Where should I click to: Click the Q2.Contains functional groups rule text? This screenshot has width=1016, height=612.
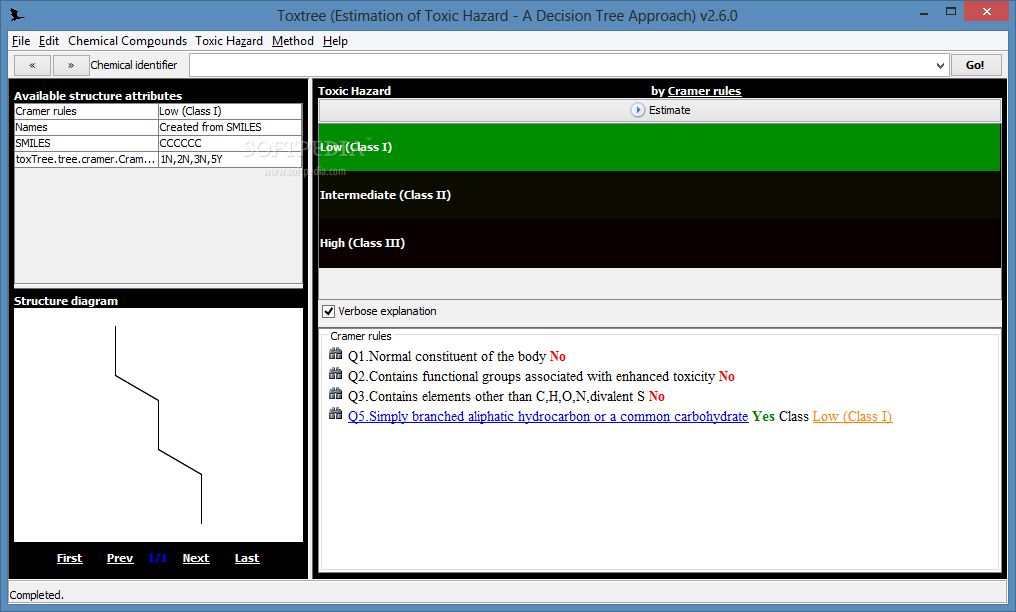[531, 376]
